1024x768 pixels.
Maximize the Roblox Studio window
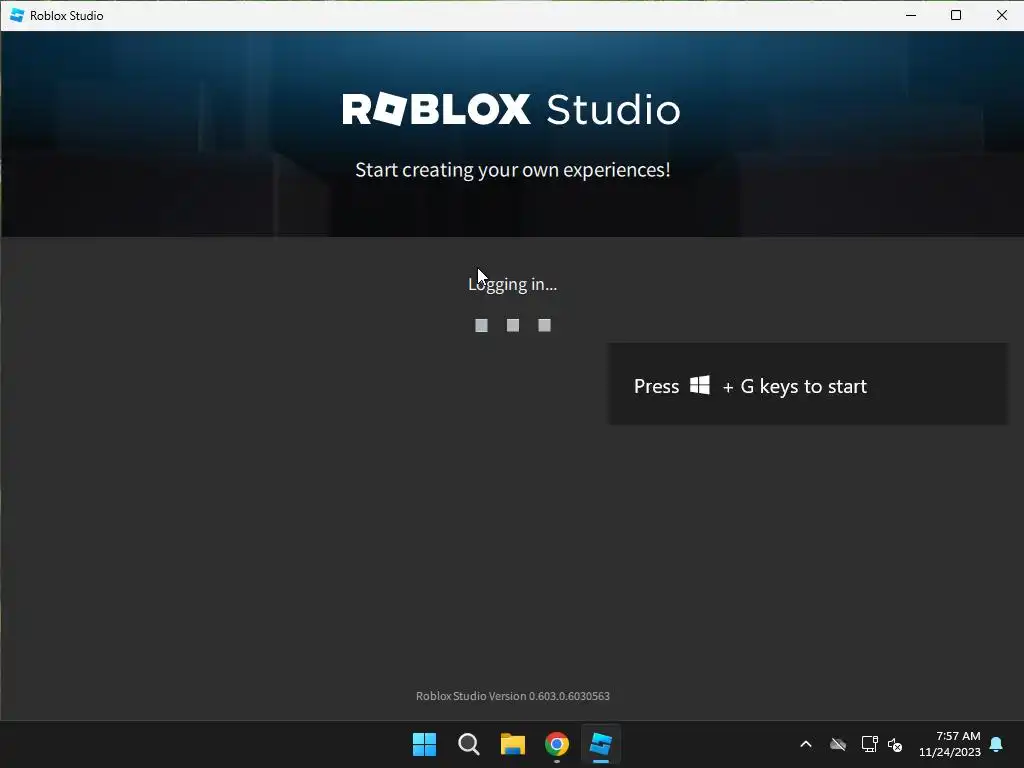(x=955, y=15)
